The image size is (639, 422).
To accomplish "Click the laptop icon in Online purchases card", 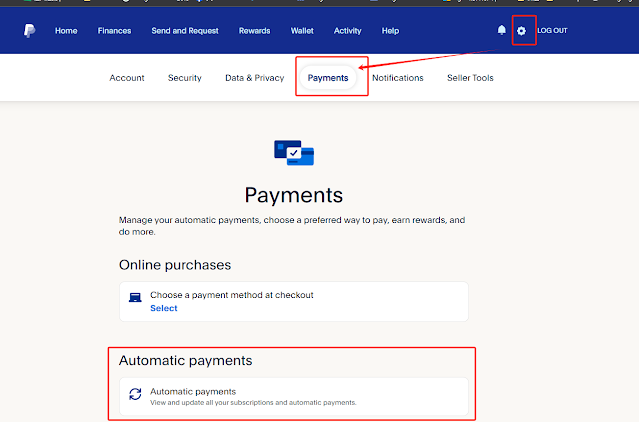I will tap(135, 297).
